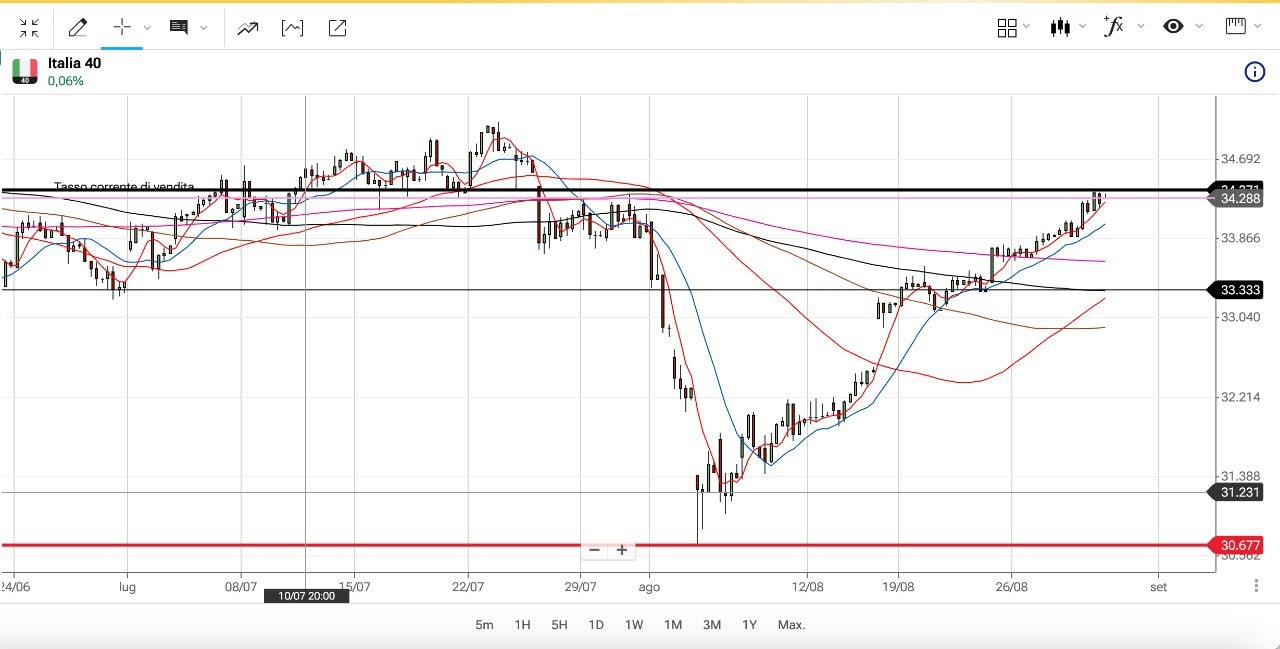Open the three-dot menu at the bottom right
The width and height of the screenshot is (1280, 649).
(x=1256, y=586)
